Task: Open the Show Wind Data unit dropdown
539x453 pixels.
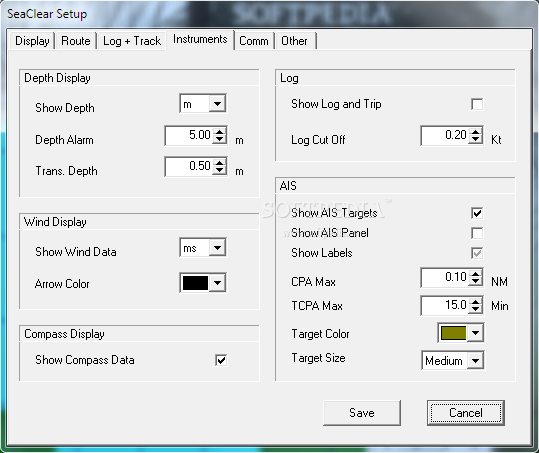Action: [x=217, y=247]
